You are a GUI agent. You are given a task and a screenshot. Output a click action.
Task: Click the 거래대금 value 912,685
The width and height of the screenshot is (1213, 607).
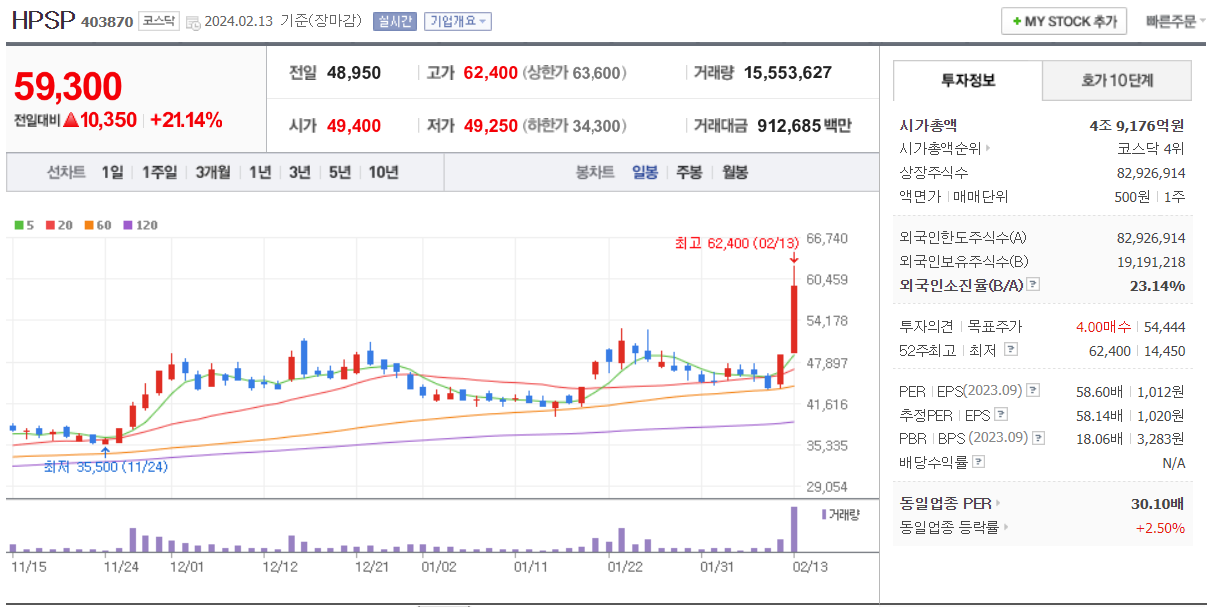pos(788,126)
